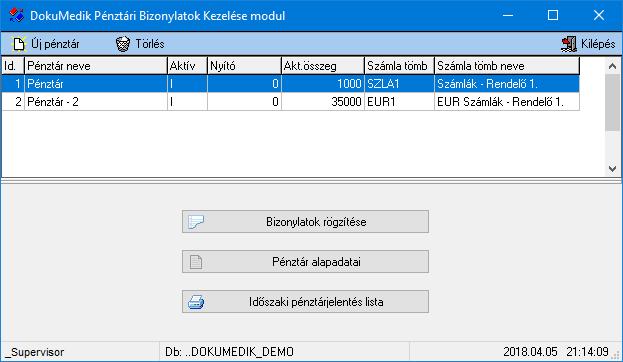This screenshot has height=362, width=623.
Task: Click the printer icon on Időszaki pénztárjelentés
Action: [196, 302]
